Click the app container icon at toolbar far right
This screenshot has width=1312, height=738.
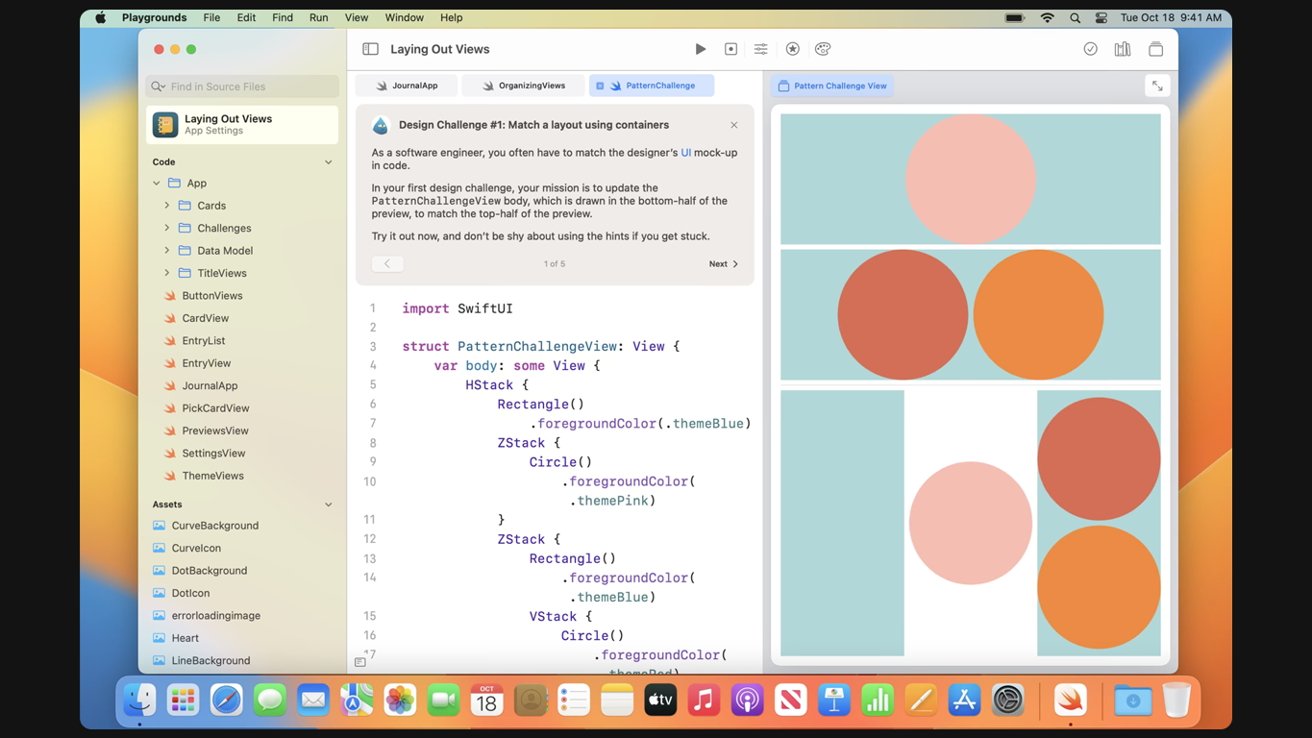point(1156,48)
